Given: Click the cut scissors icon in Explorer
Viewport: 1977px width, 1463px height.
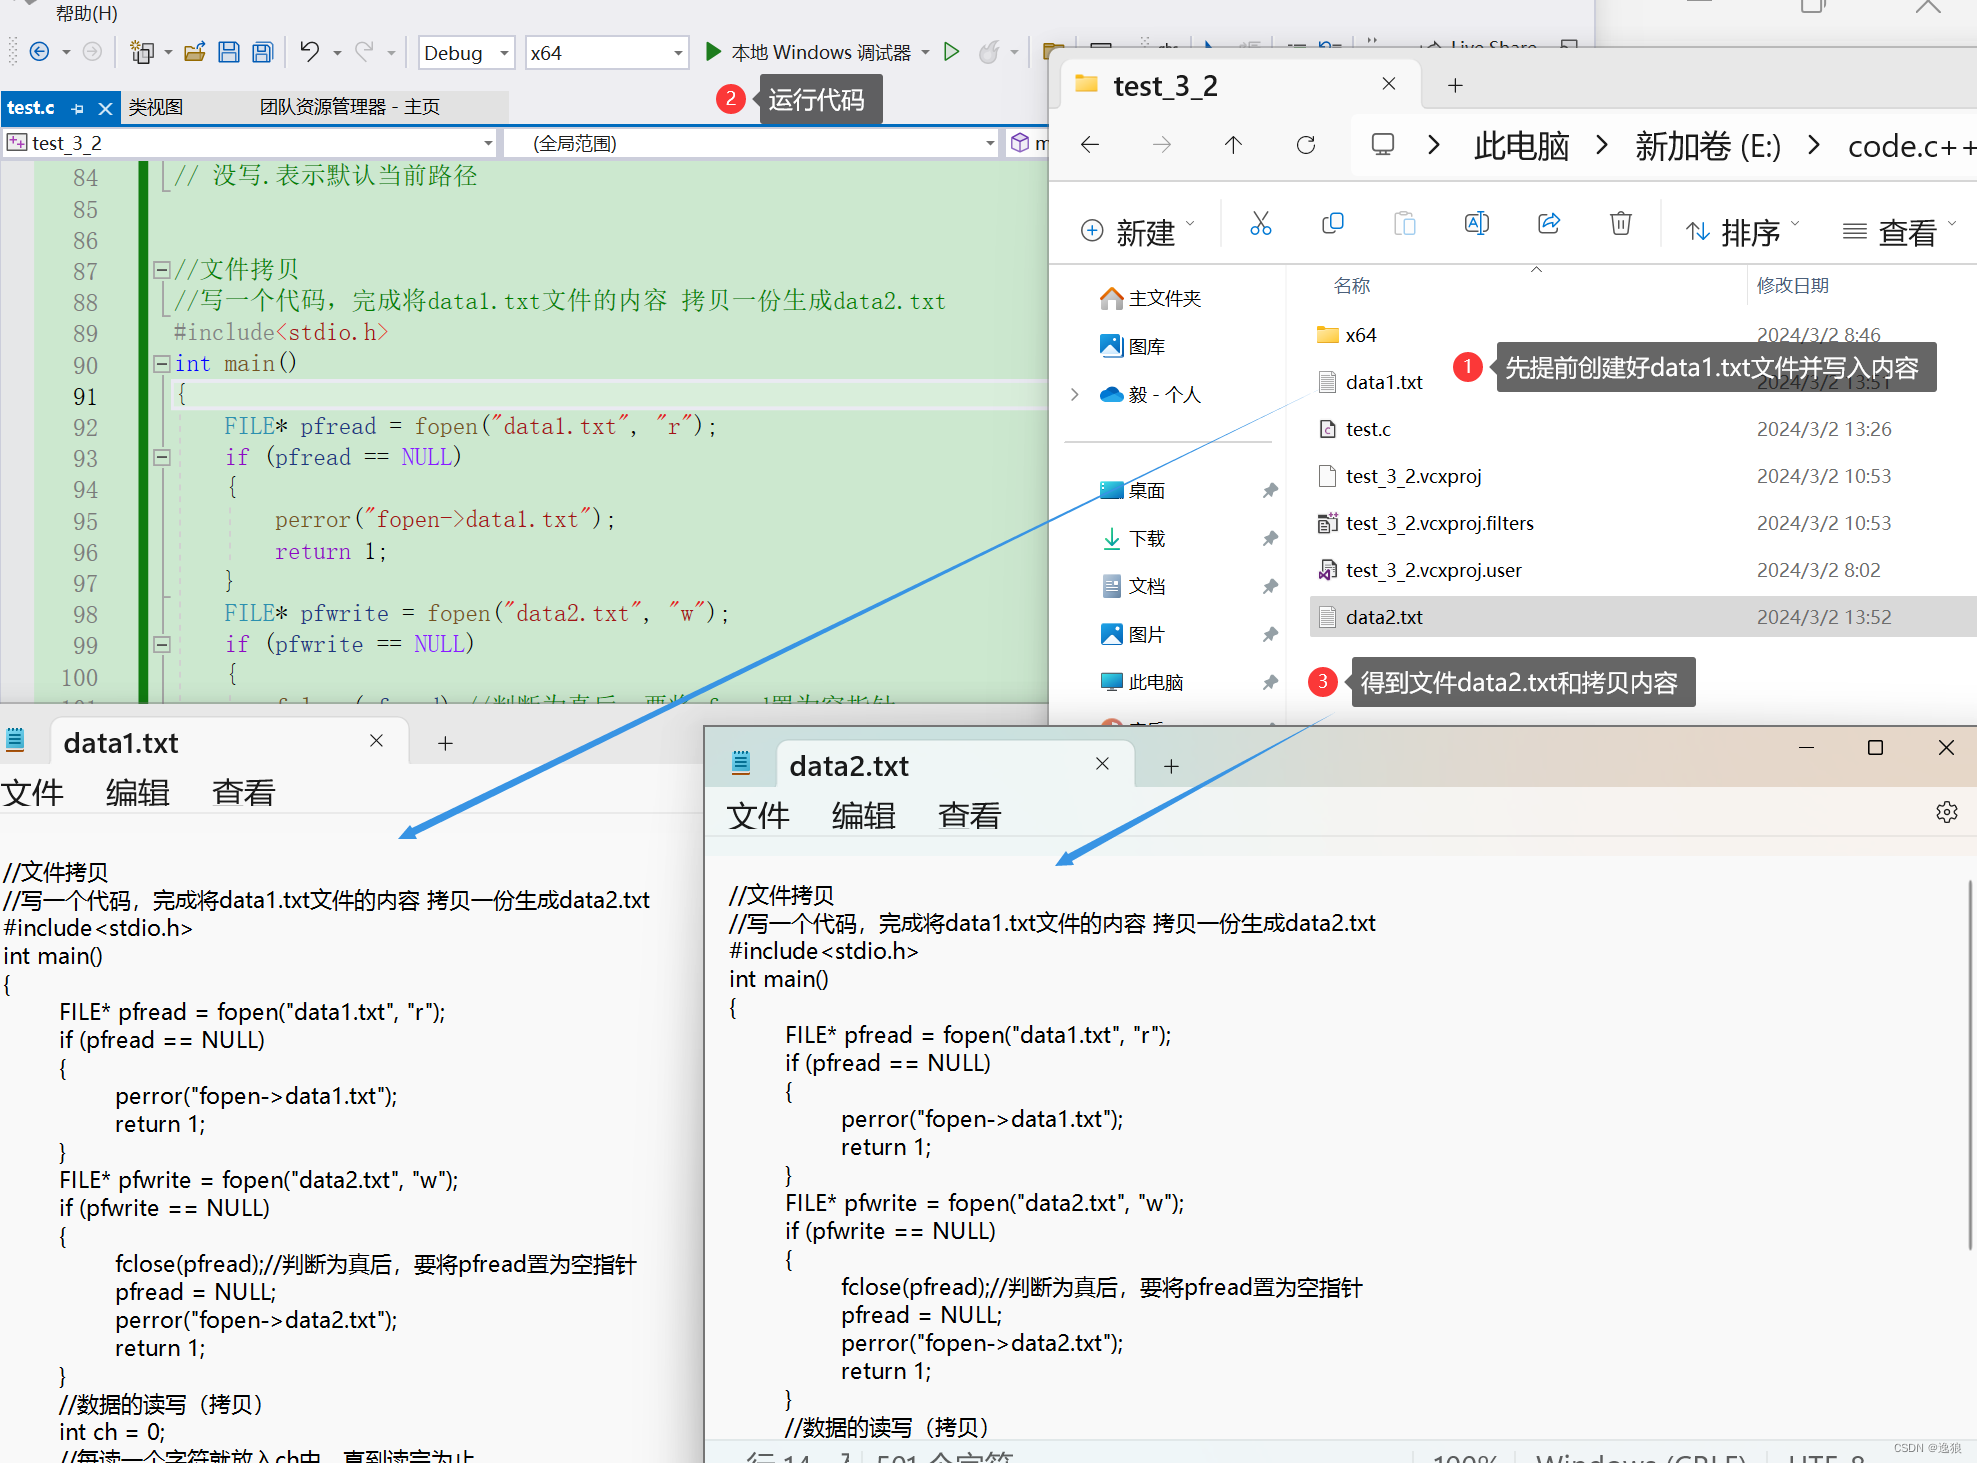Looking at the screenshot, I should (1260, 224).
